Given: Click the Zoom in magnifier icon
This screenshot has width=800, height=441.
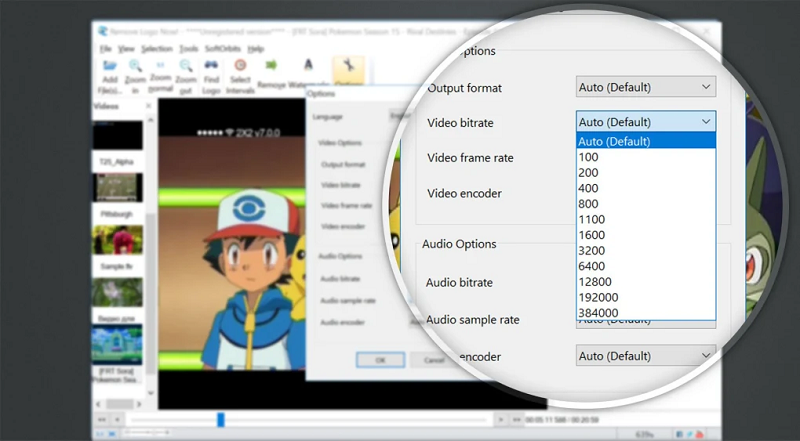Looking at the screenshot, I should click(135, 65).
